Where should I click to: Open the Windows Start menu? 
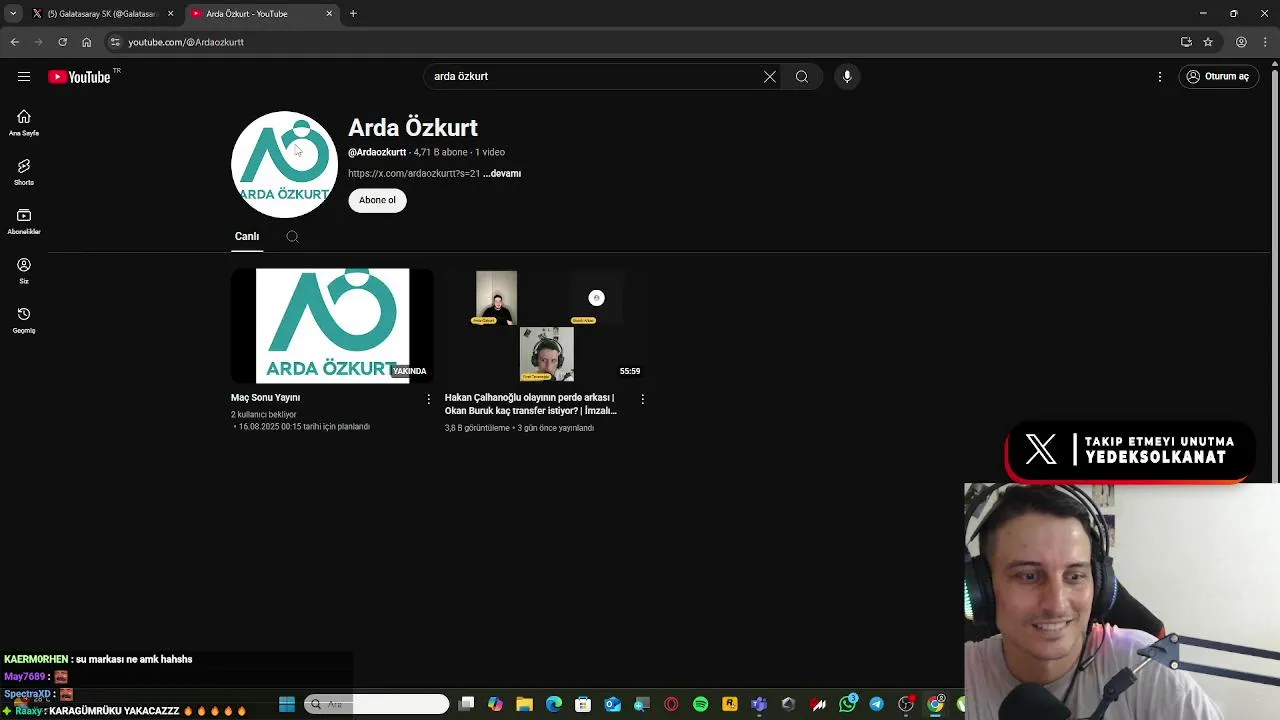tap(287, 704)
